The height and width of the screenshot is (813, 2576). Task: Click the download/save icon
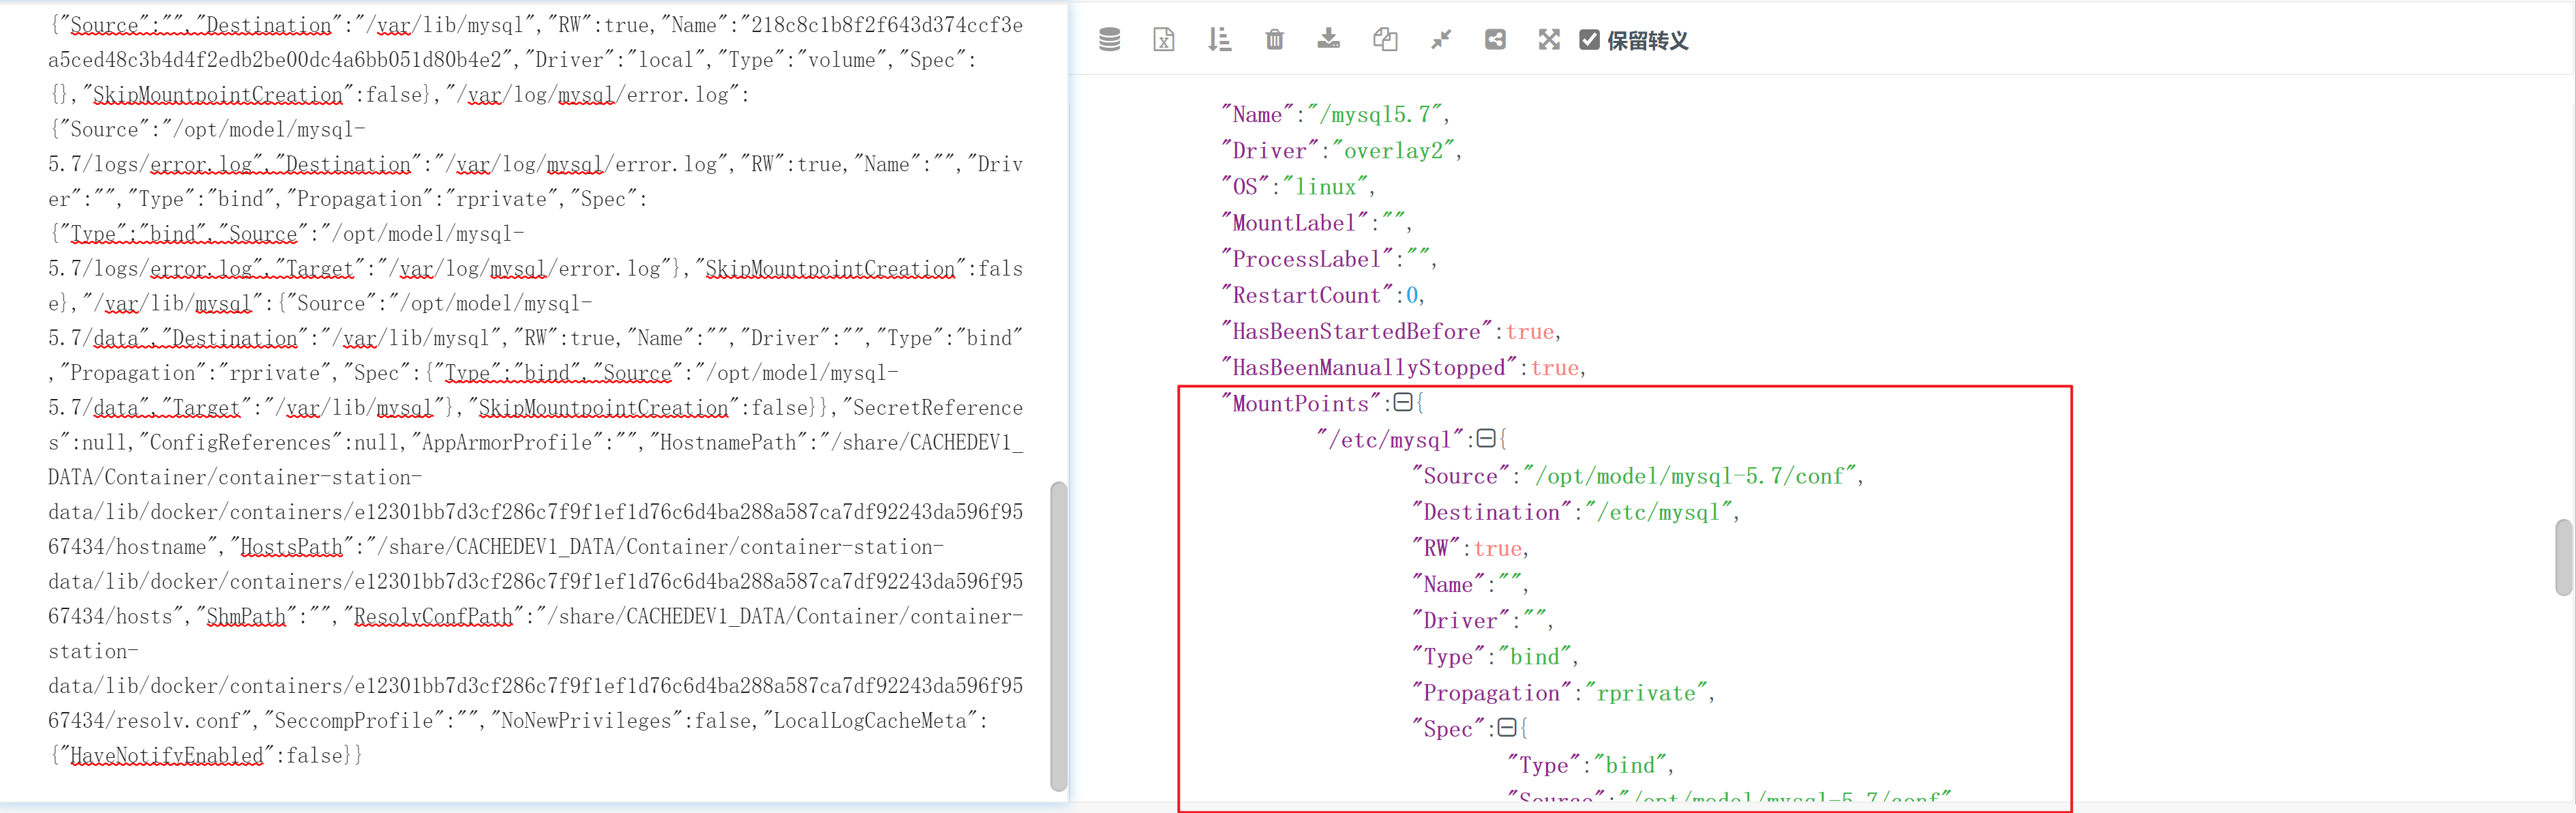click(x=1329, y=40)
